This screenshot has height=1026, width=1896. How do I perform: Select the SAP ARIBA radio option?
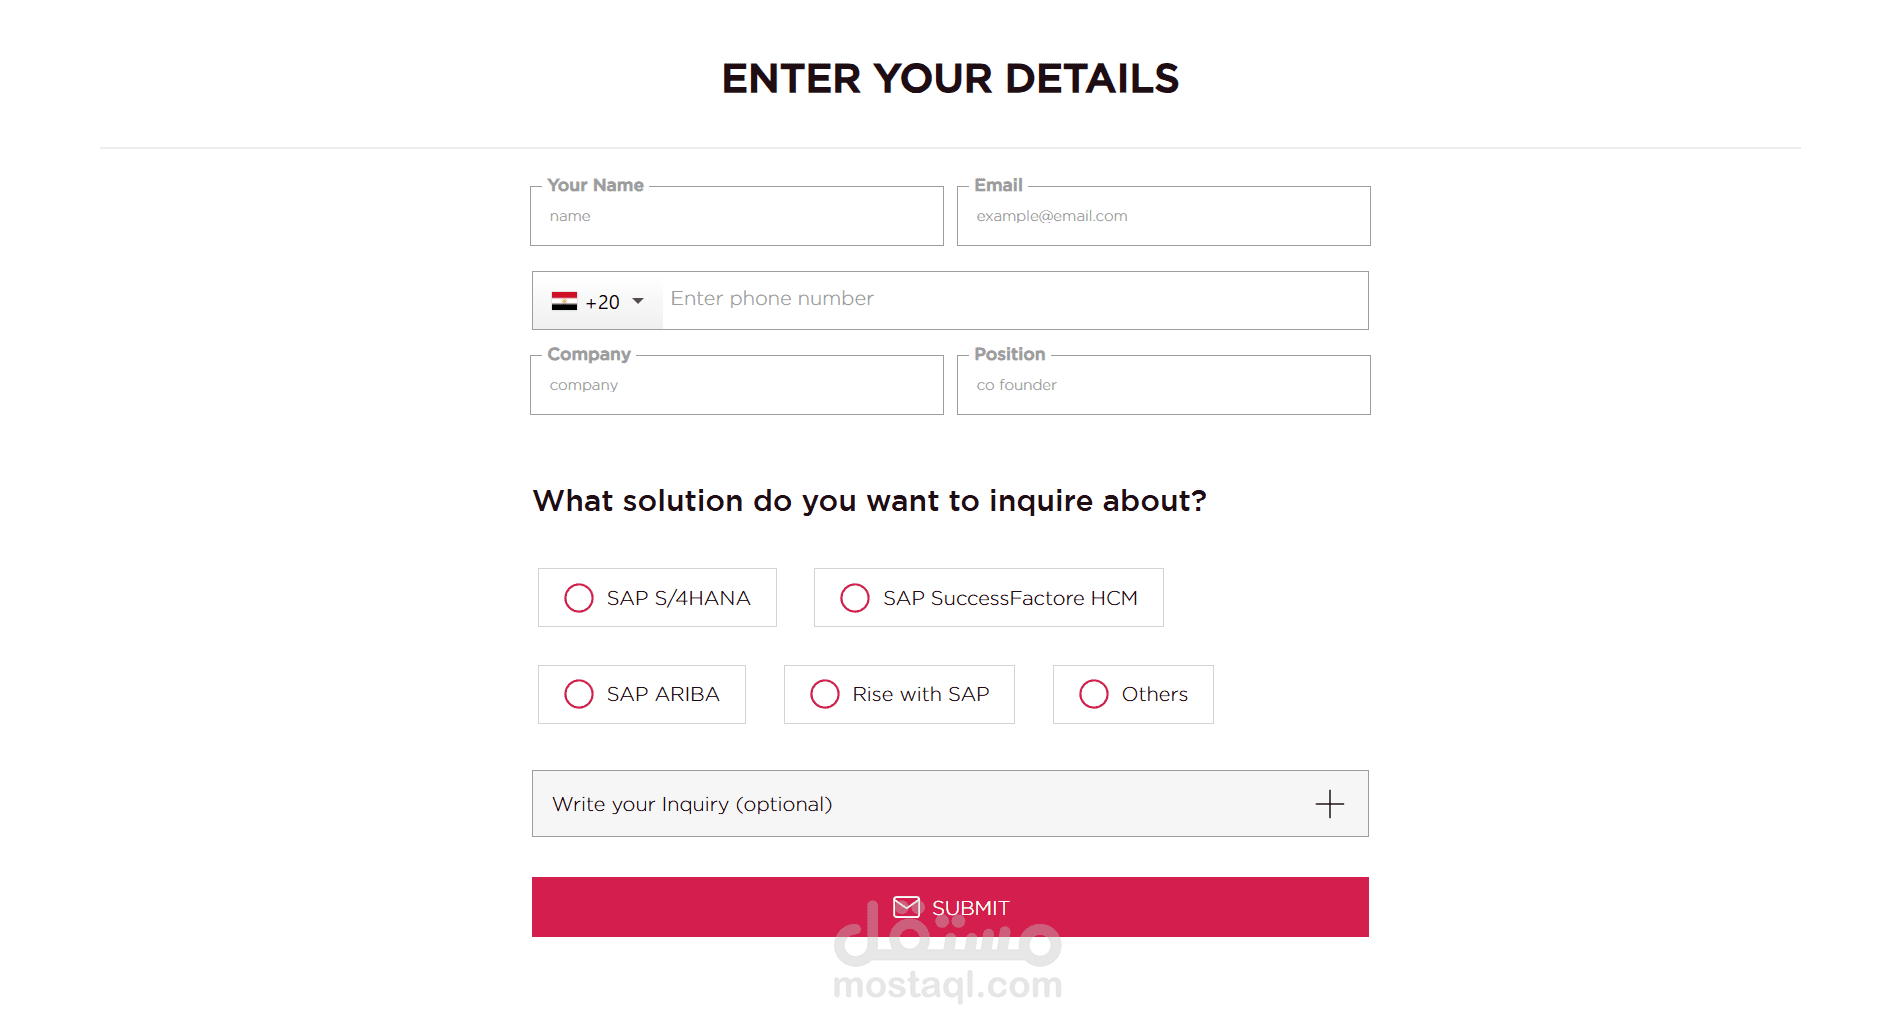(x=579, y=694)
